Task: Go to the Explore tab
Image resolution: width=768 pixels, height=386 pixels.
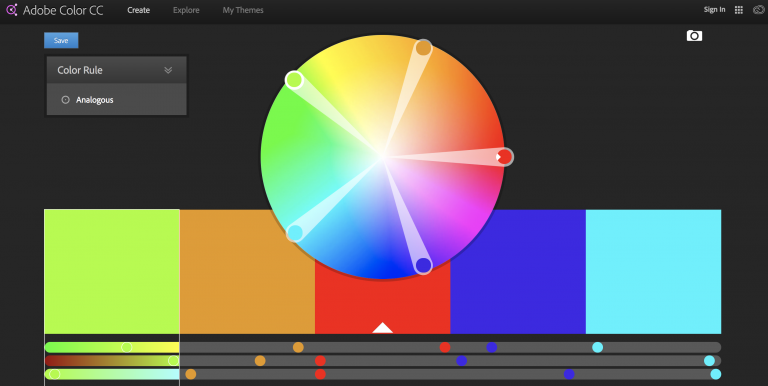Action: [186, 10]
